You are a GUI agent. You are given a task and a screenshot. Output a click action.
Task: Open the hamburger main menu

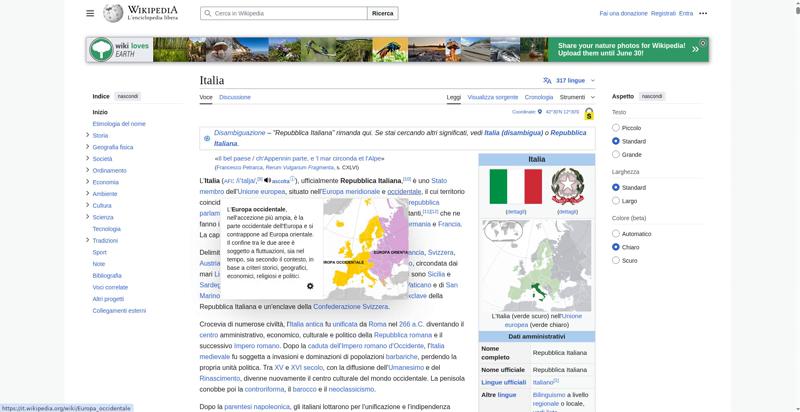click(90, 13)
